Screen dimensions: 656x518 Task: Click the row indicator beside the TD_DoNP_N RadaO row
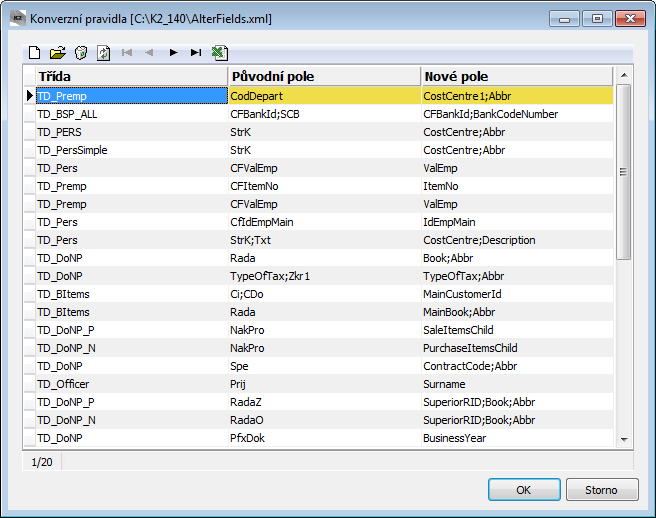click(x=29, y=420)
